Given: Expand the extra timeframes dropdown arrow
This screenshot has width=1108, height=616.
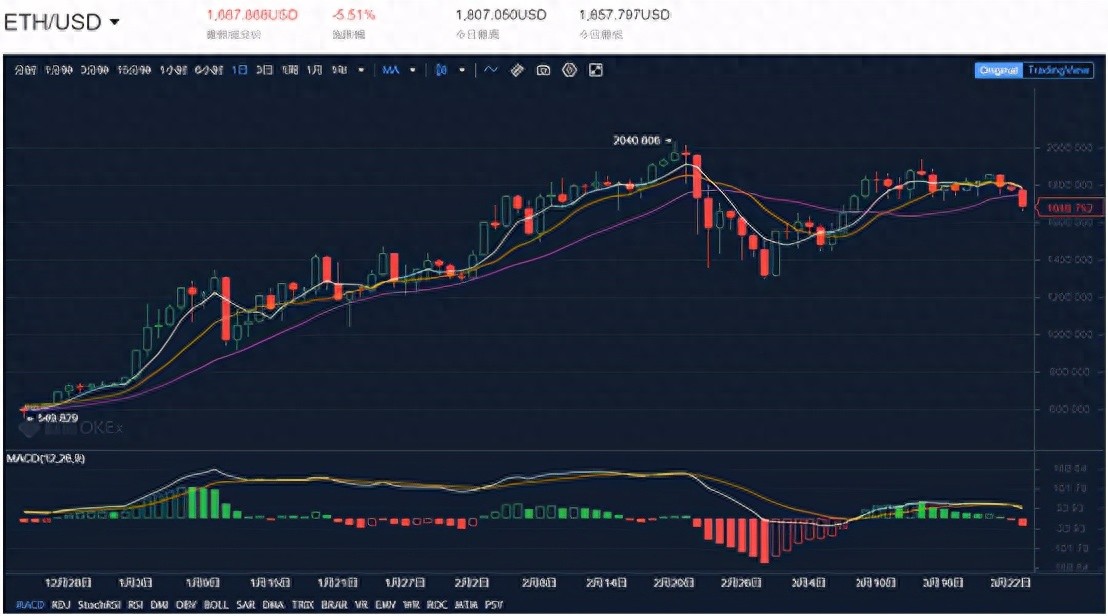Looking at the screenshot, I should pos(361,70).
